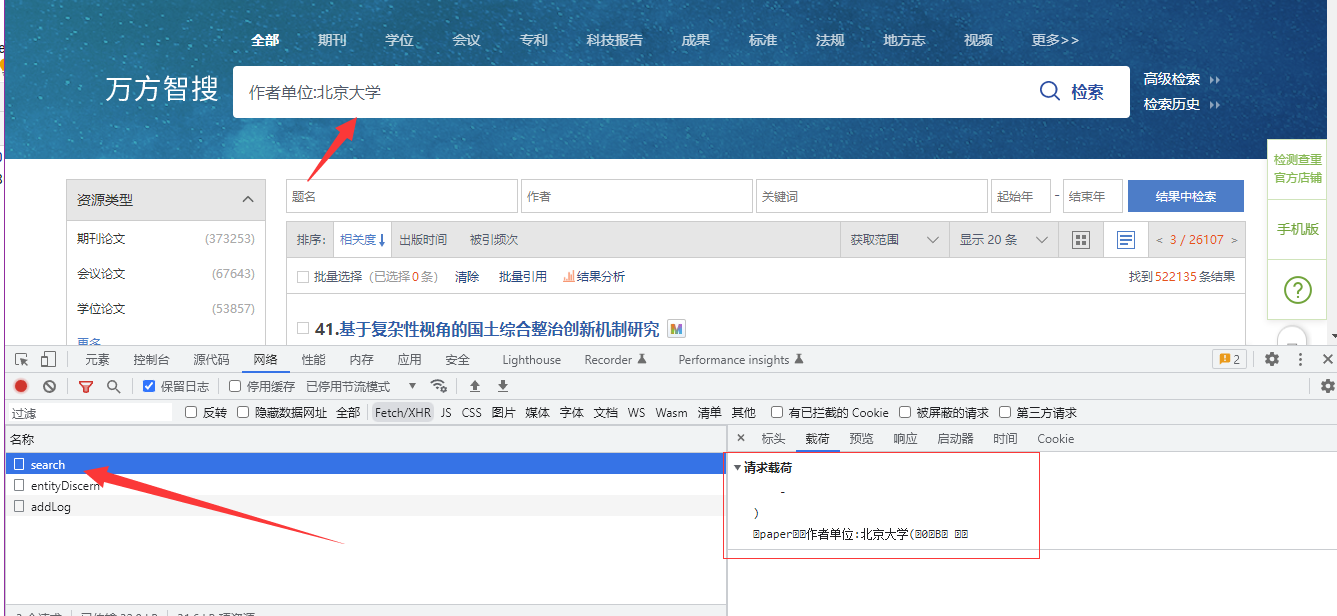The image size is (1337, 616).
Task: Go to next results page arrow
Action: [1234, 240]
